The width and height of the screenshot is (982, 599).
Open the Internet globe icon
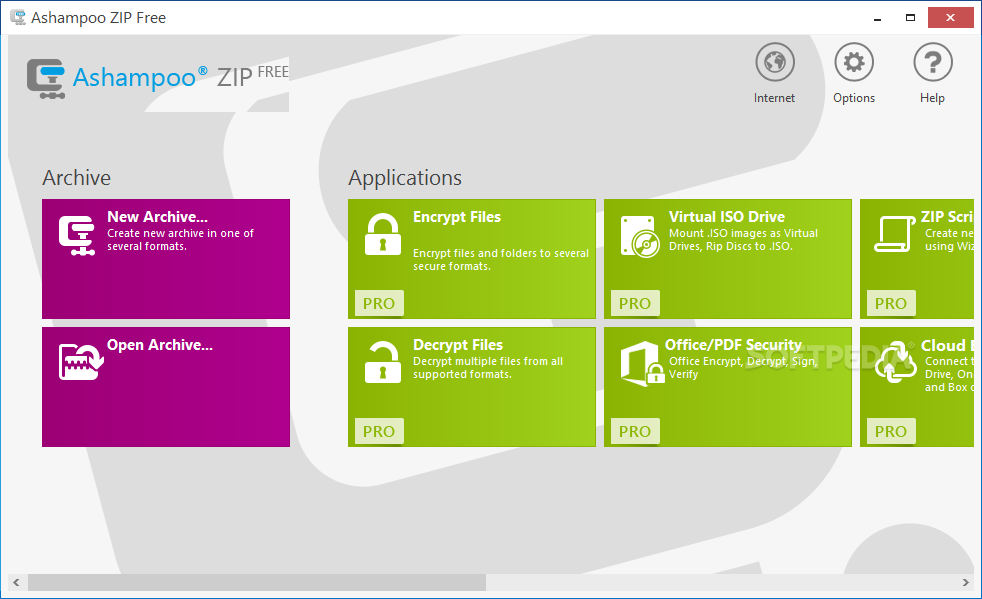[x=775, y=62]
